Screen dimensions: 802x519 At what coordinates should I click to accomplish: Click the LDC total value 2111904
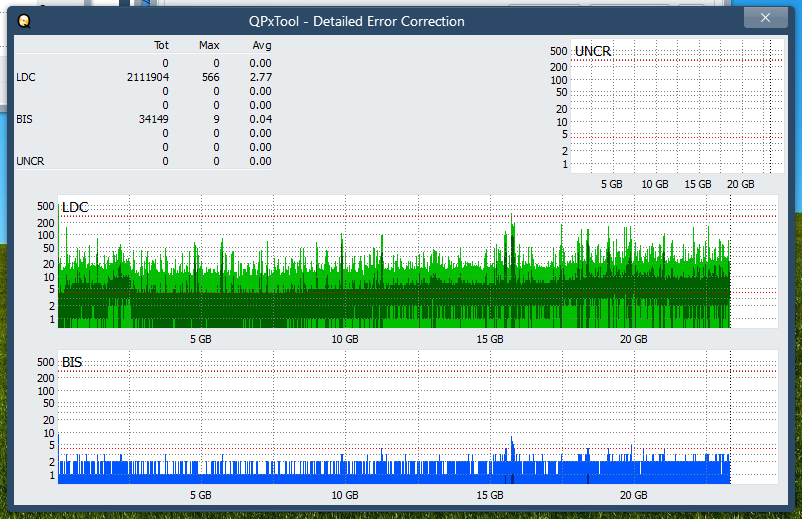coord(148,77)
